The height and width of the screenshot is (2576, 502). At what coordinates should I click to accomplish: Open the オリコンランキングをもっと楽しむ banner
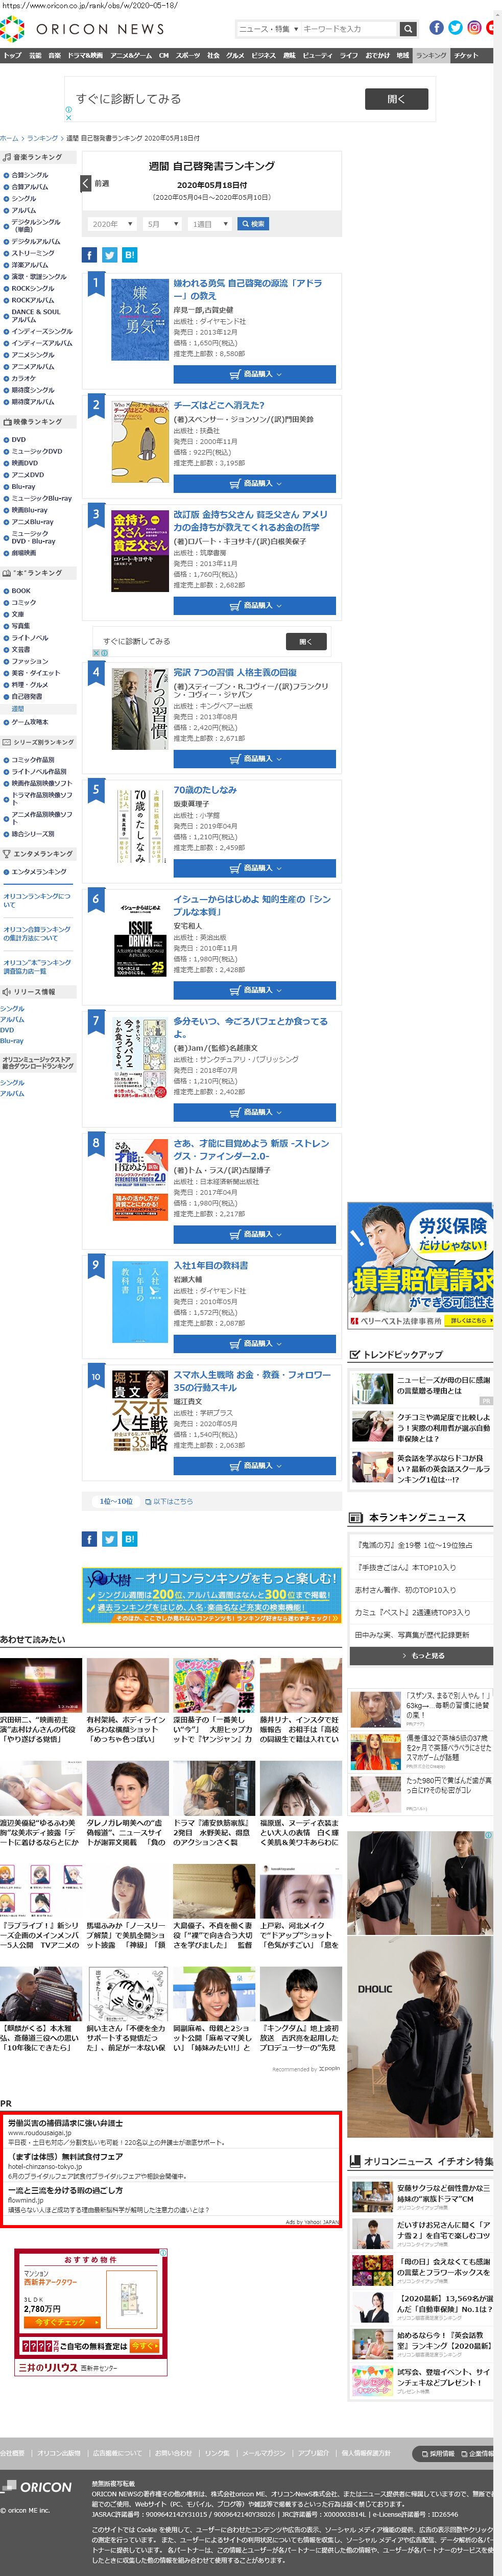pos(212,1594)
